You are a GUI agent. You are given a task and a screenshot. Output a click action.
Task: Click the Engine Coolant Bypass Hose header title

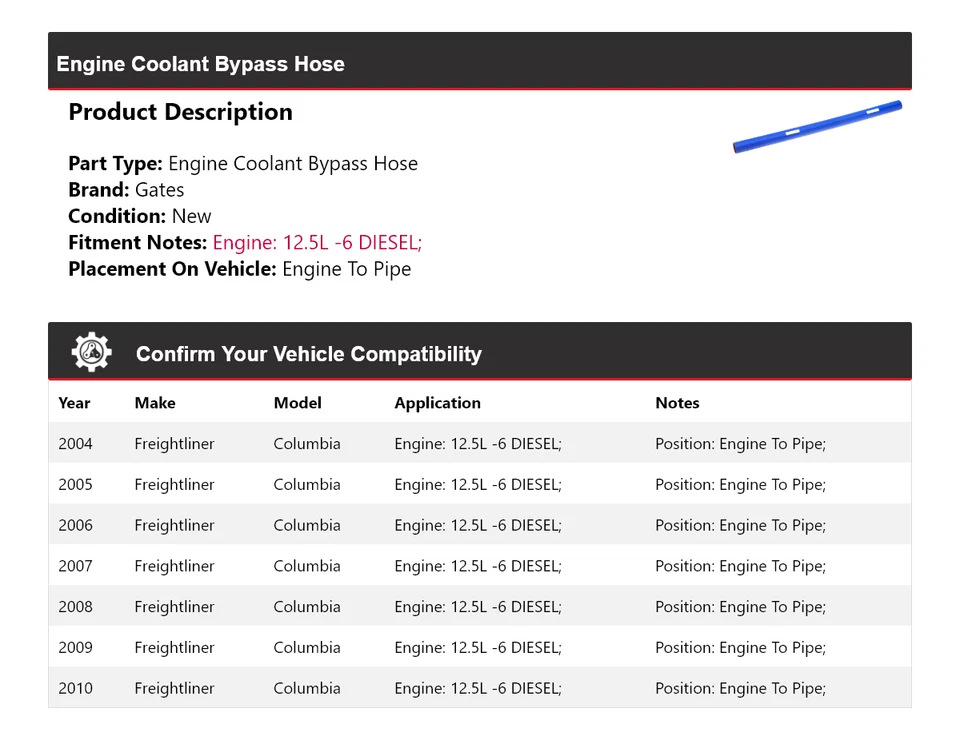200,64
